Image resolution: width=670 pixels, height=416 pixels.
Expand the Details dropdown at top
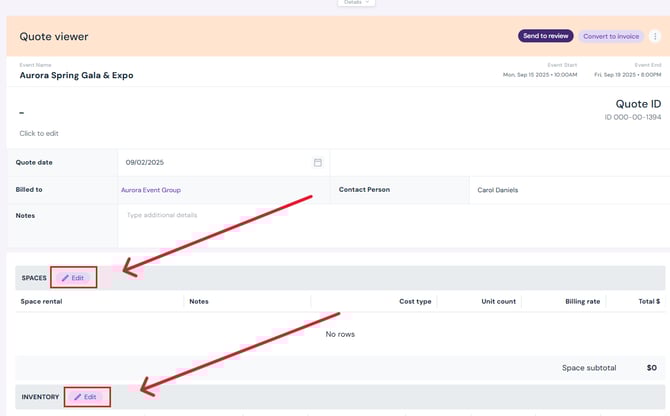coord(356,3)
